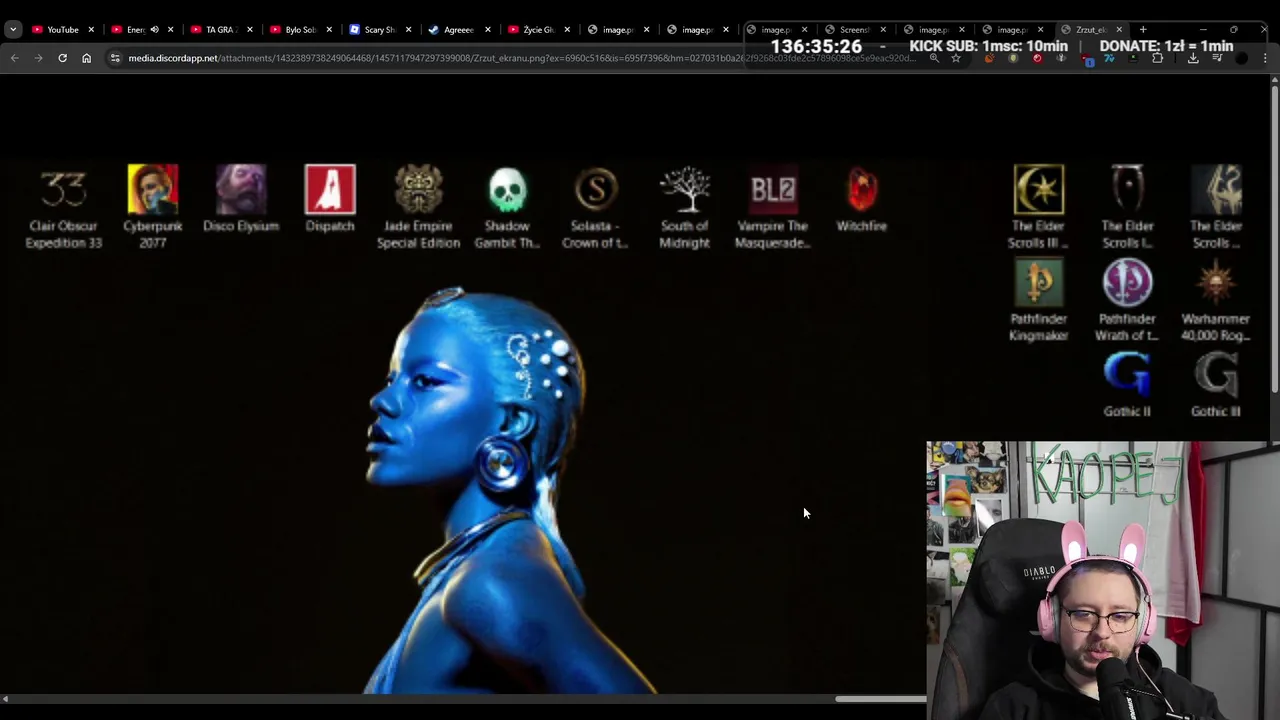Close the Scary Sh tab
Image resolution: width=1280 pixels, height=720 pixels.
click(x=408, y=30)
